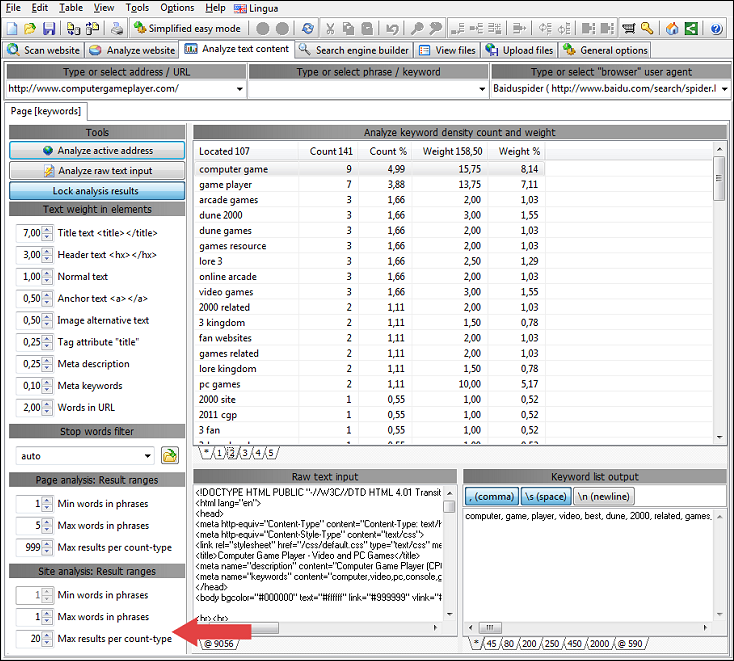Image resolution: width=734 pixels, height=661 pixels.
Task: Open the stop words filter auto dropdown
Action: point(148,456)
